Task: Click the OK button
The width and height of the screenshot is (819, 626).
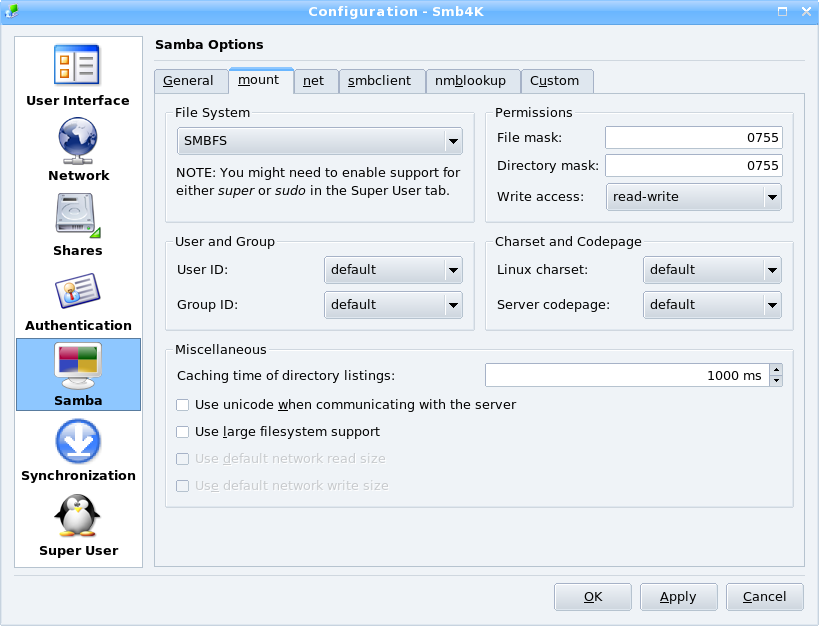Action: click(x=593, y=597)
